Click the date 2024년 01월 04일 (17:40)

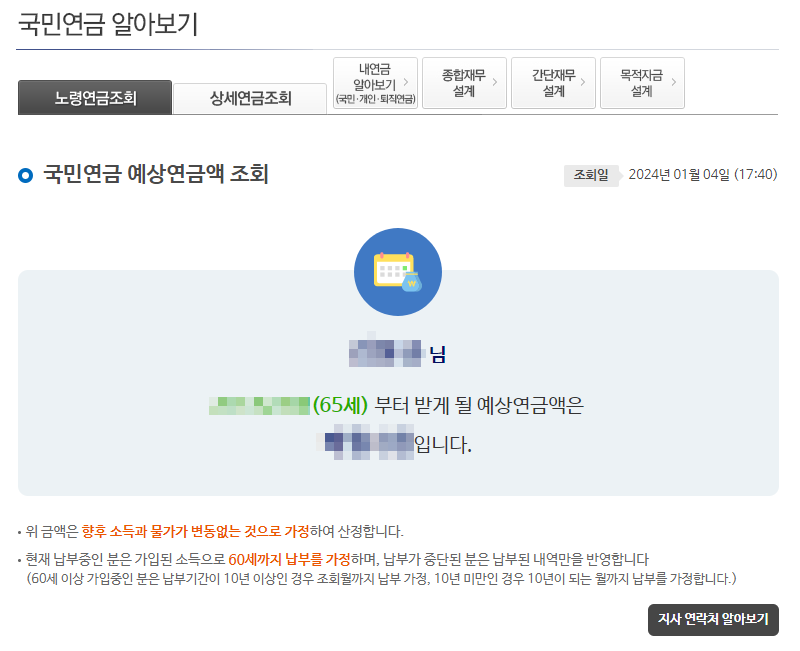click(x=703, y=174)
